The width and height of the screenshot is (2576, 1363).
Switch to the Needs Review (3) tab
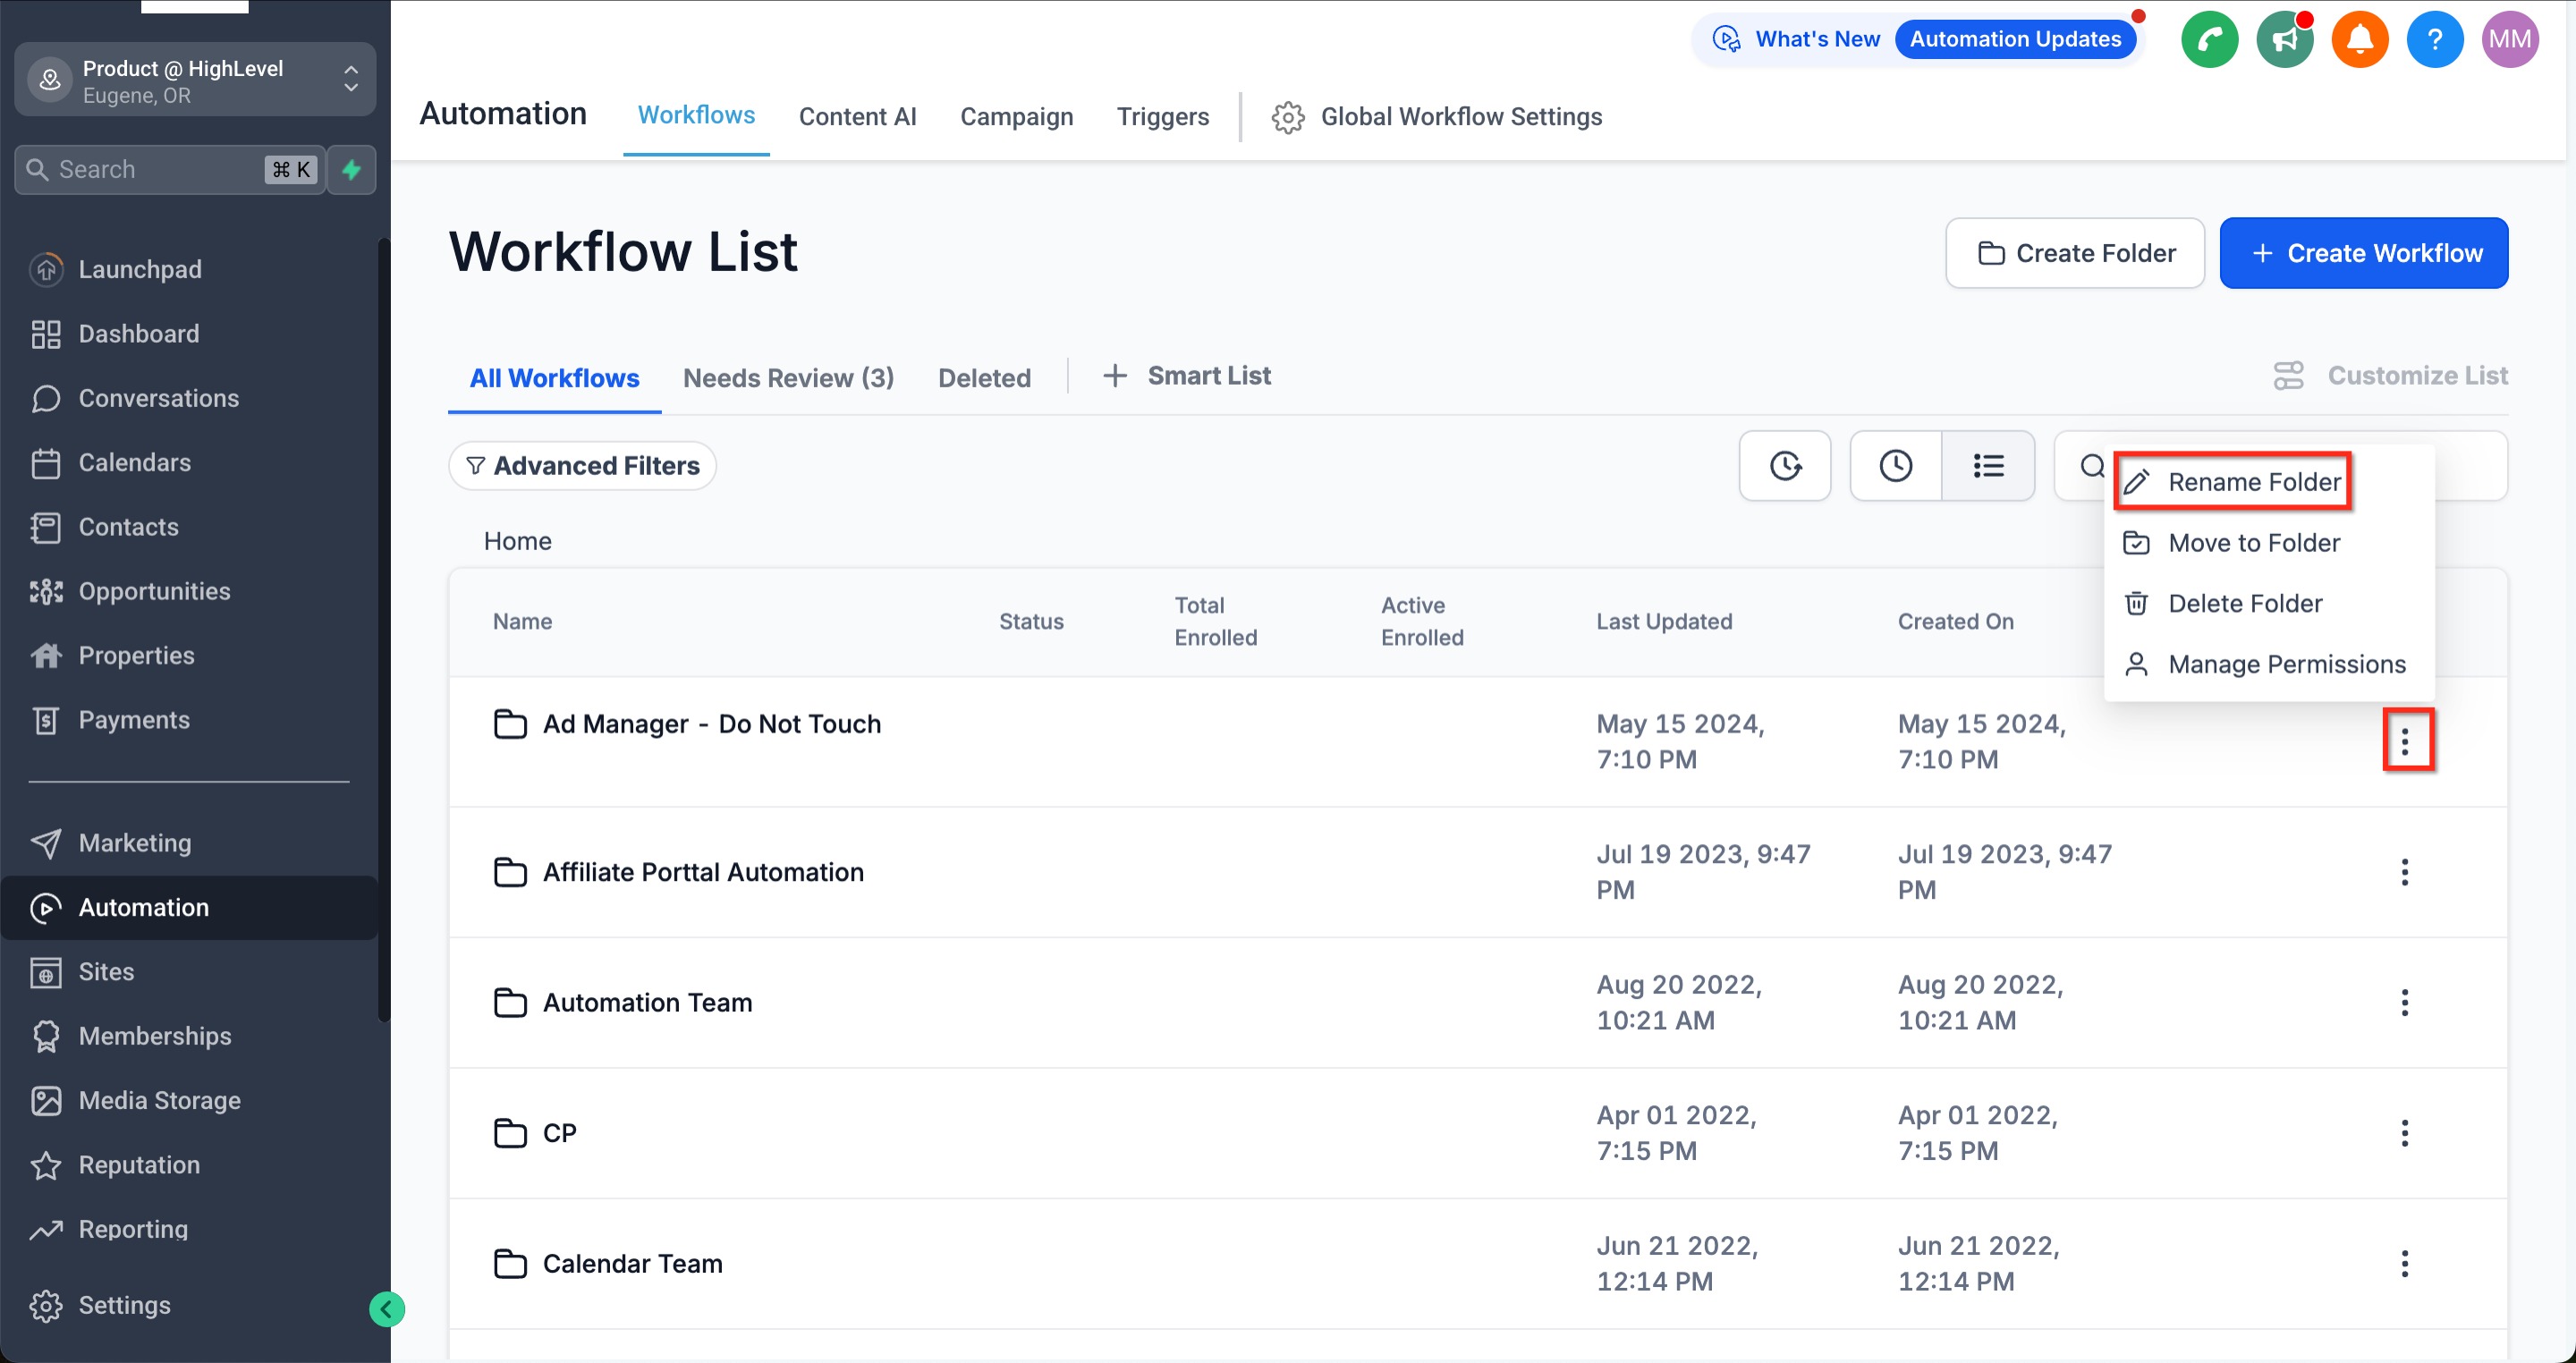[788, 378]
